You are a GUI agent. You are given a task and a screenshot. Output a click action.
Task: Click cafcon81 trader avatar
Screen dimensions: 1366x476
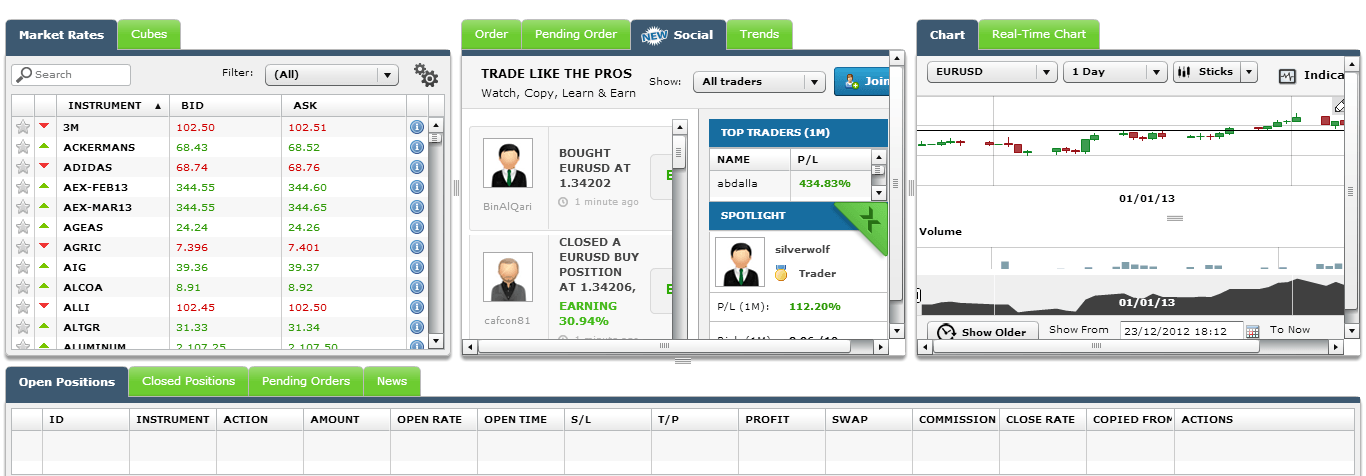pos(507,277)
